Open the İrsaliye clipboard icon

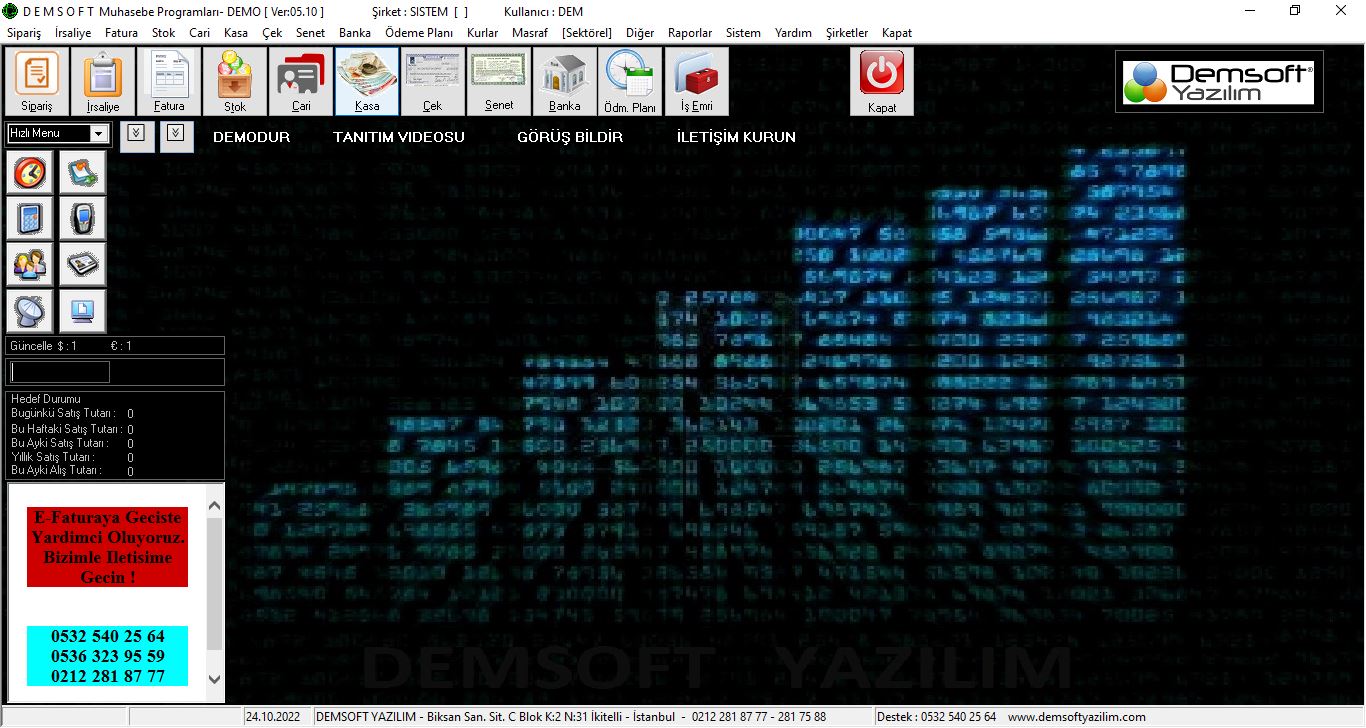(x=102, y=82)
